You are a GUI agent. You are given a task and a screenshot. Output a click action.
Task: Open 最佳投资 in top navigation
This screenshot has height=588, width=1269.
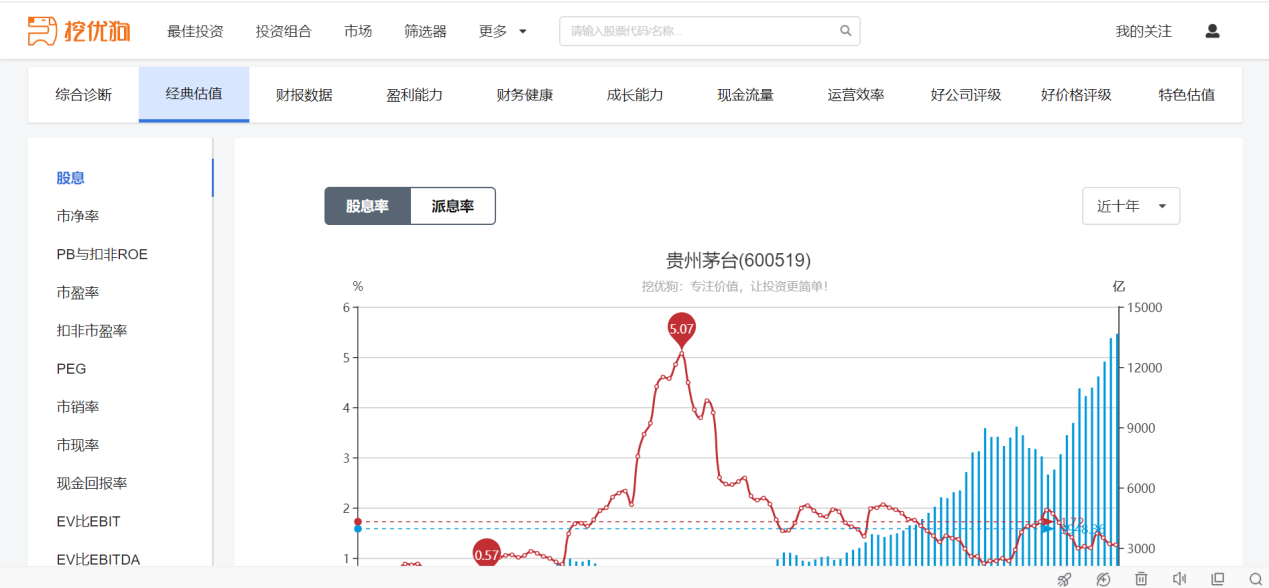click(x=195, y=31)
